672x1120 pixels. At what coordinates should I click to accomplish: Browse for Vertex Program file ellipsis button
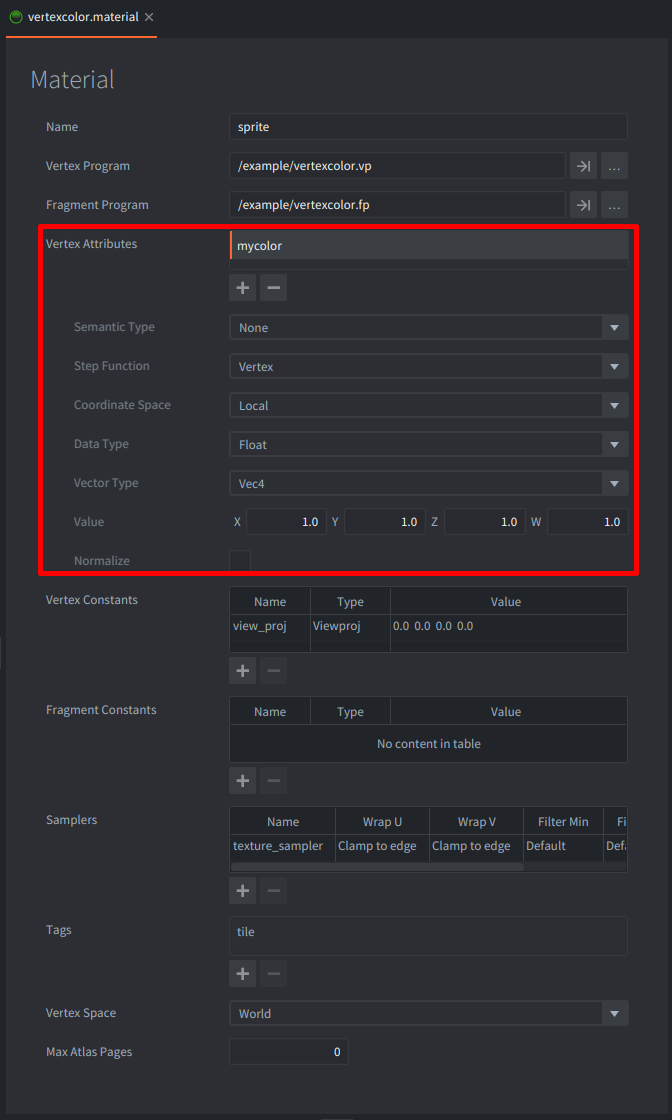tap(614, 166)
